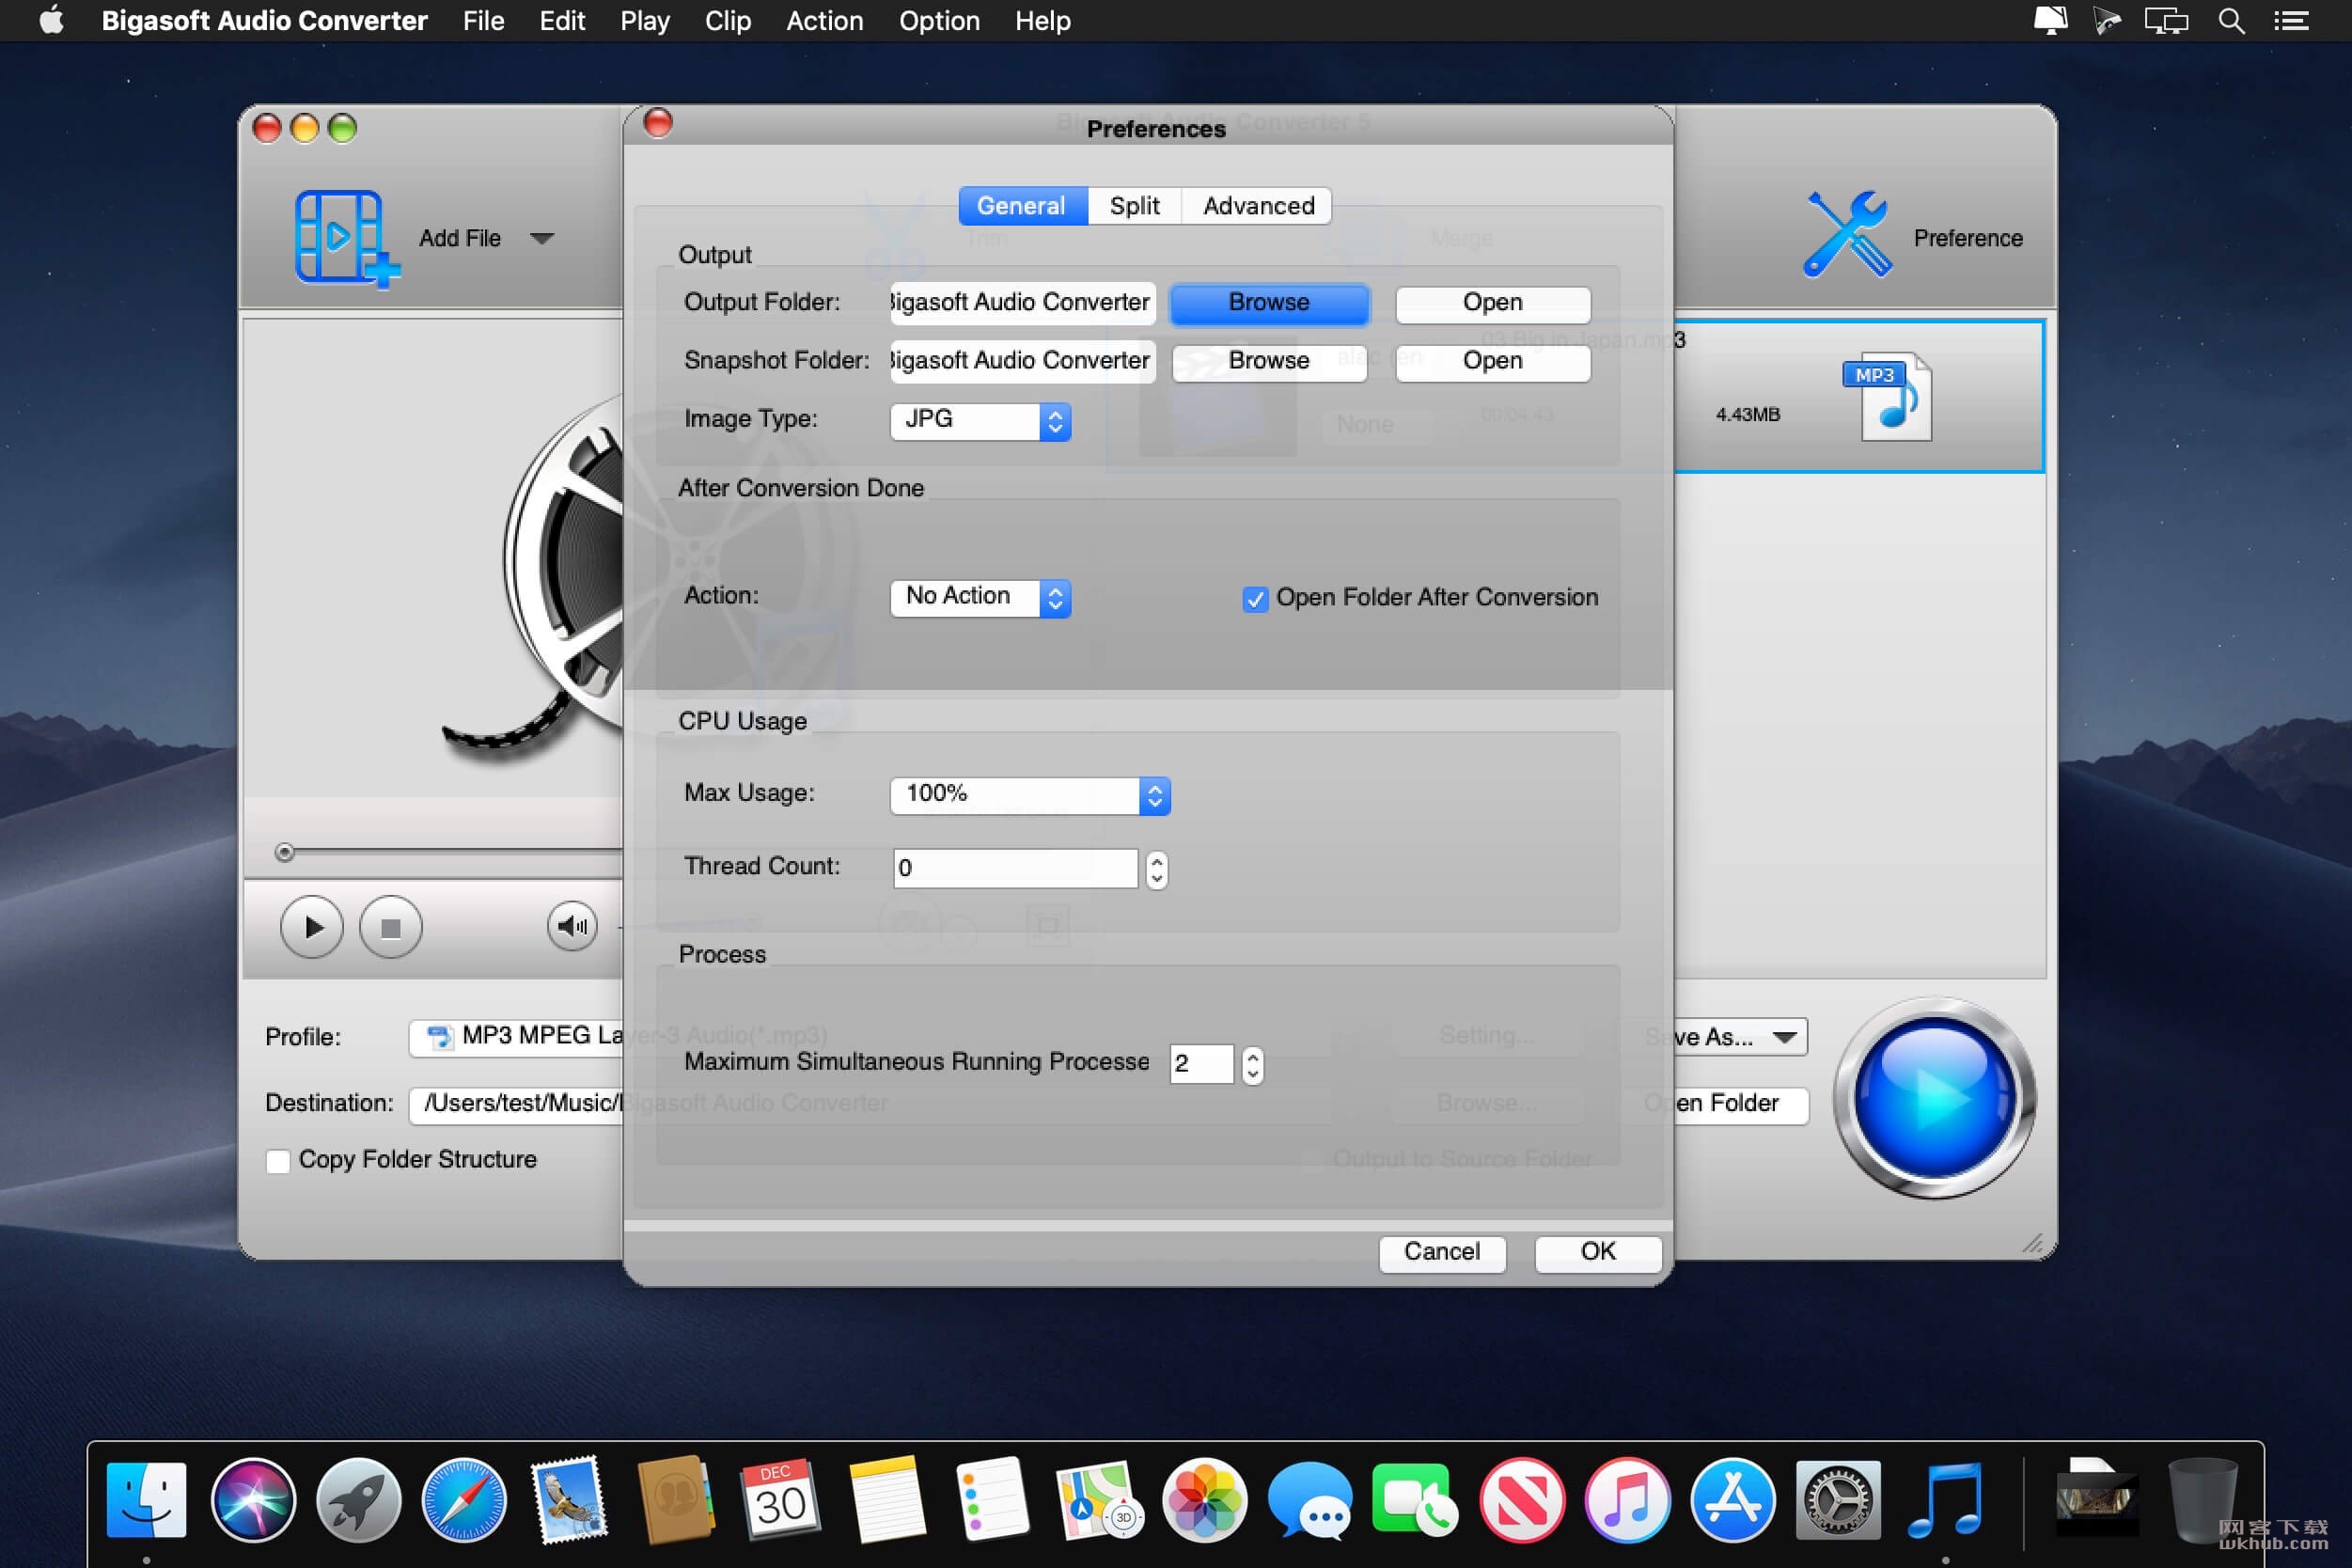This screenshot has width=2352, height=1568.
Task: Open the Clip menu
Action: click(727, 21)
